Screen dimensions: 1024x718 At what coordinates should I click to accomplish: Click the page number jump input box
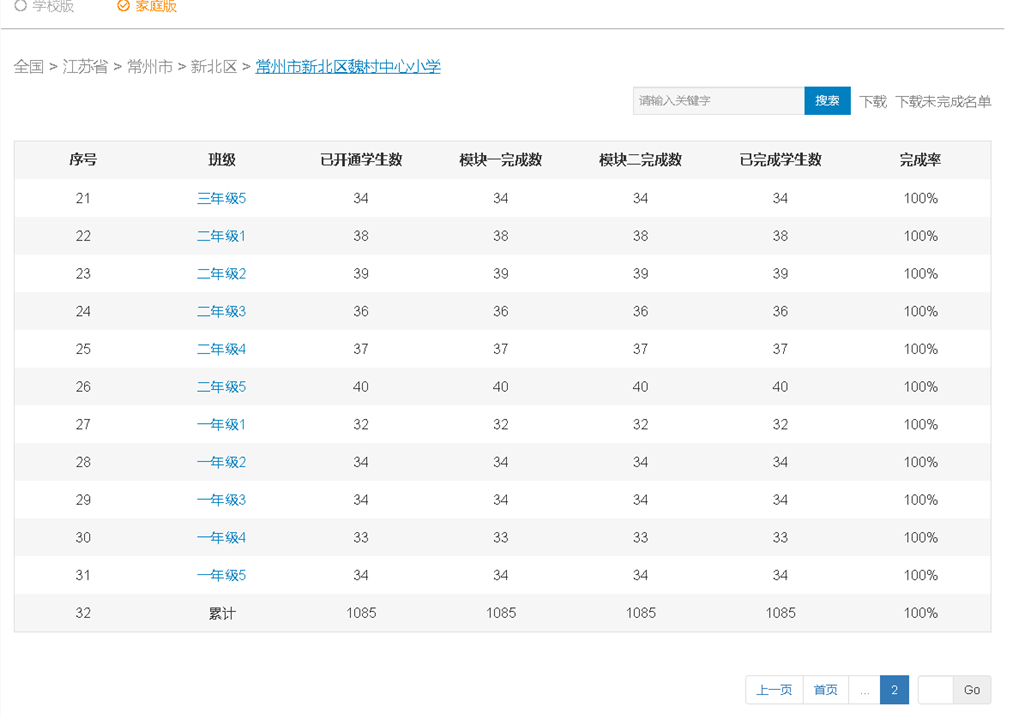935,690
